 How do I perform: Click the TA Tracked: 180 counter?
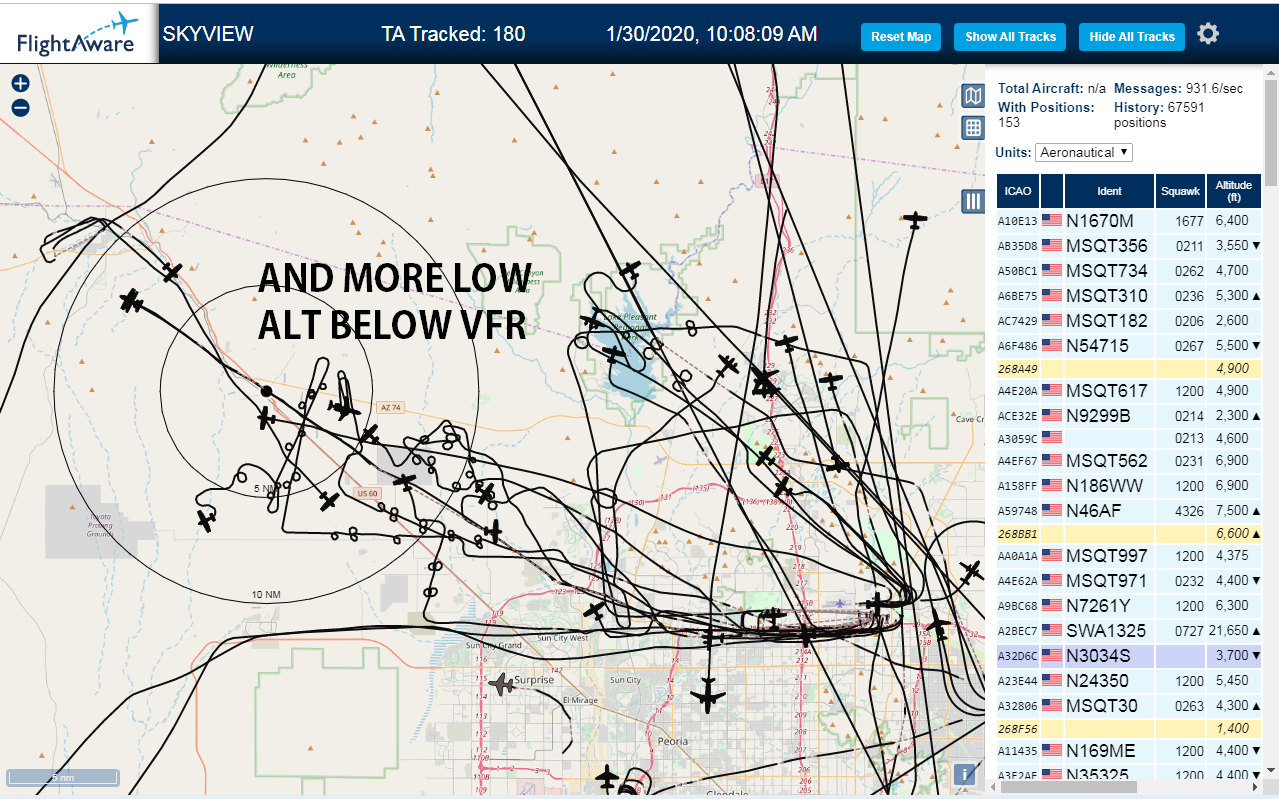tap(453, 34)
